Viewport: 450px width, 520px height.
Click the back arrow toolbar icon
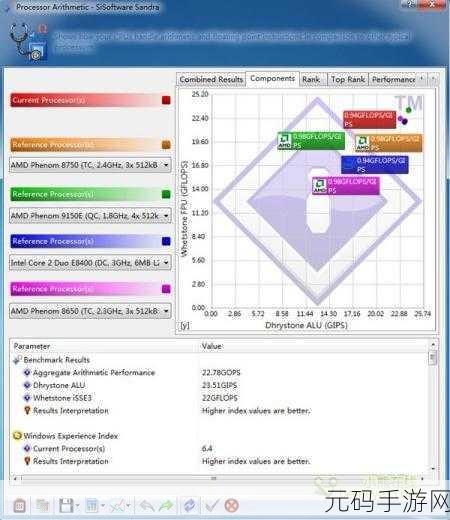[147, 506]
